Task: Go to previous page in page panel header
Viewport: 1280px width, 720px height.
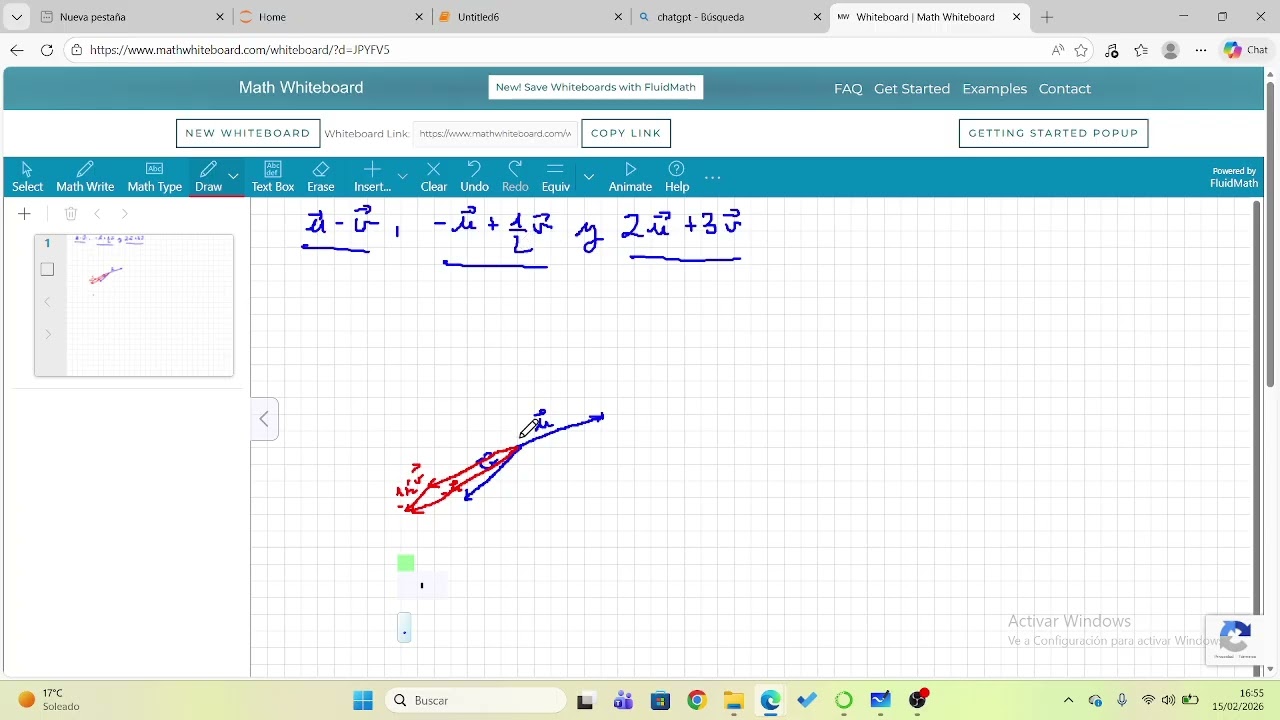Action: (x=97, y=213)
